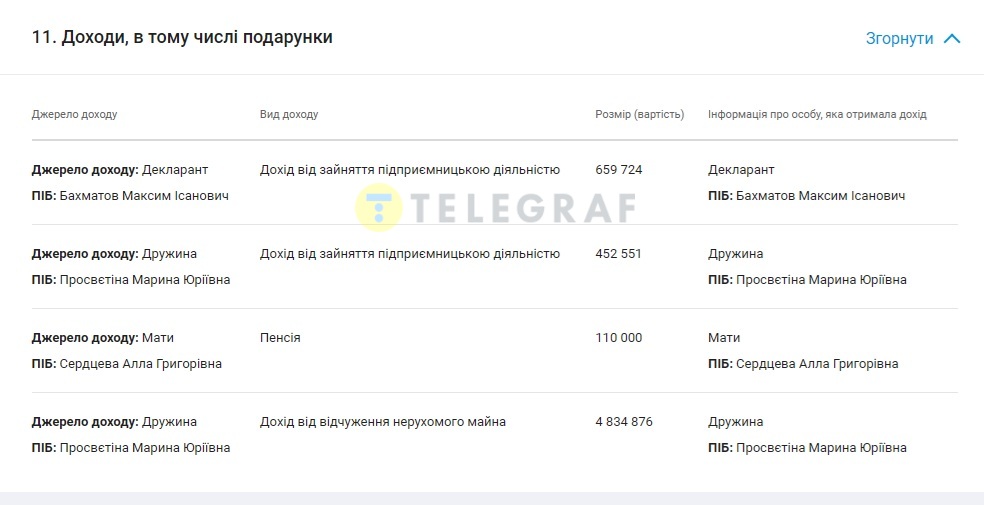
Task: Click the yellow Telegraf logo circle icon
Action: click(x=379, y=207)
